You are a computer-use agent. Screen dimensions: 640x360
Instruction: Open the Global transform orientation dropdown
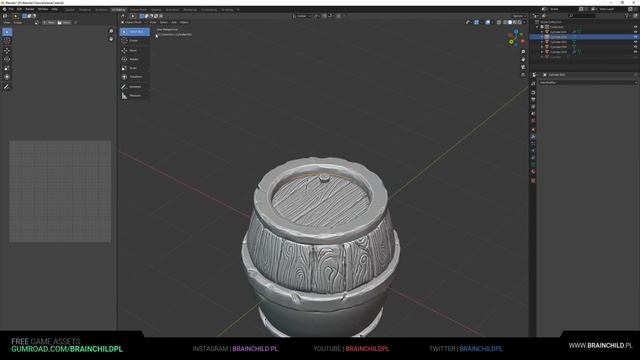pyautogui.click(x=302, y=16)
